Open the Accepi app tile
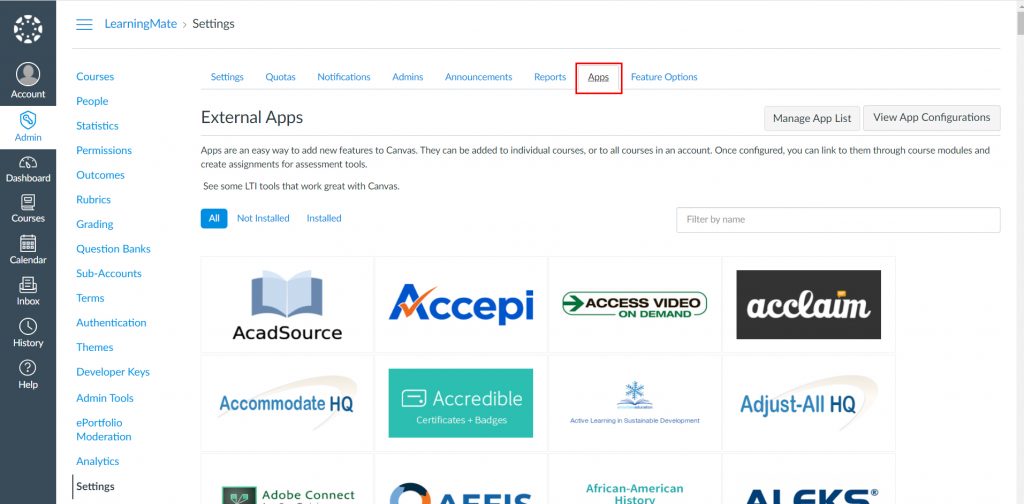This screenshot has width=1024, height=504. (461, 304)
